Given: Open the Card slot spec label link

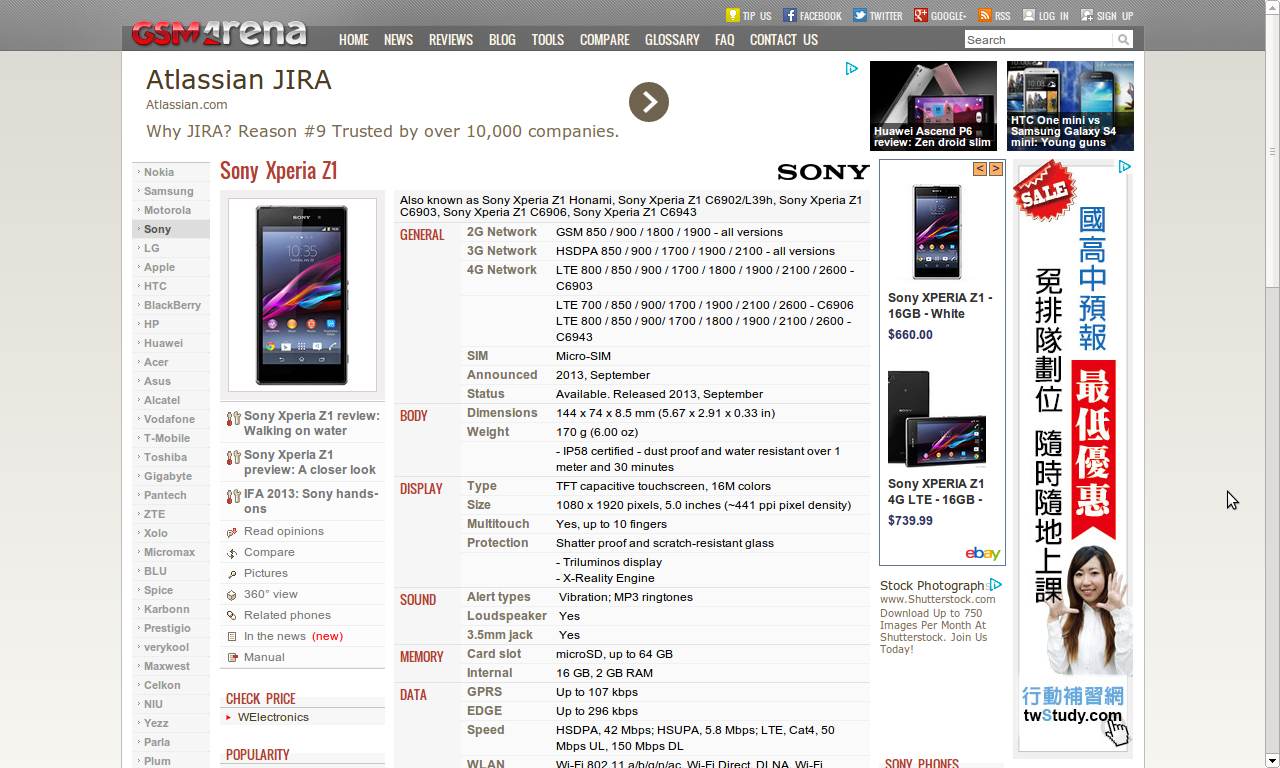Looking at the screenshot, I should (x=494, y=654).
